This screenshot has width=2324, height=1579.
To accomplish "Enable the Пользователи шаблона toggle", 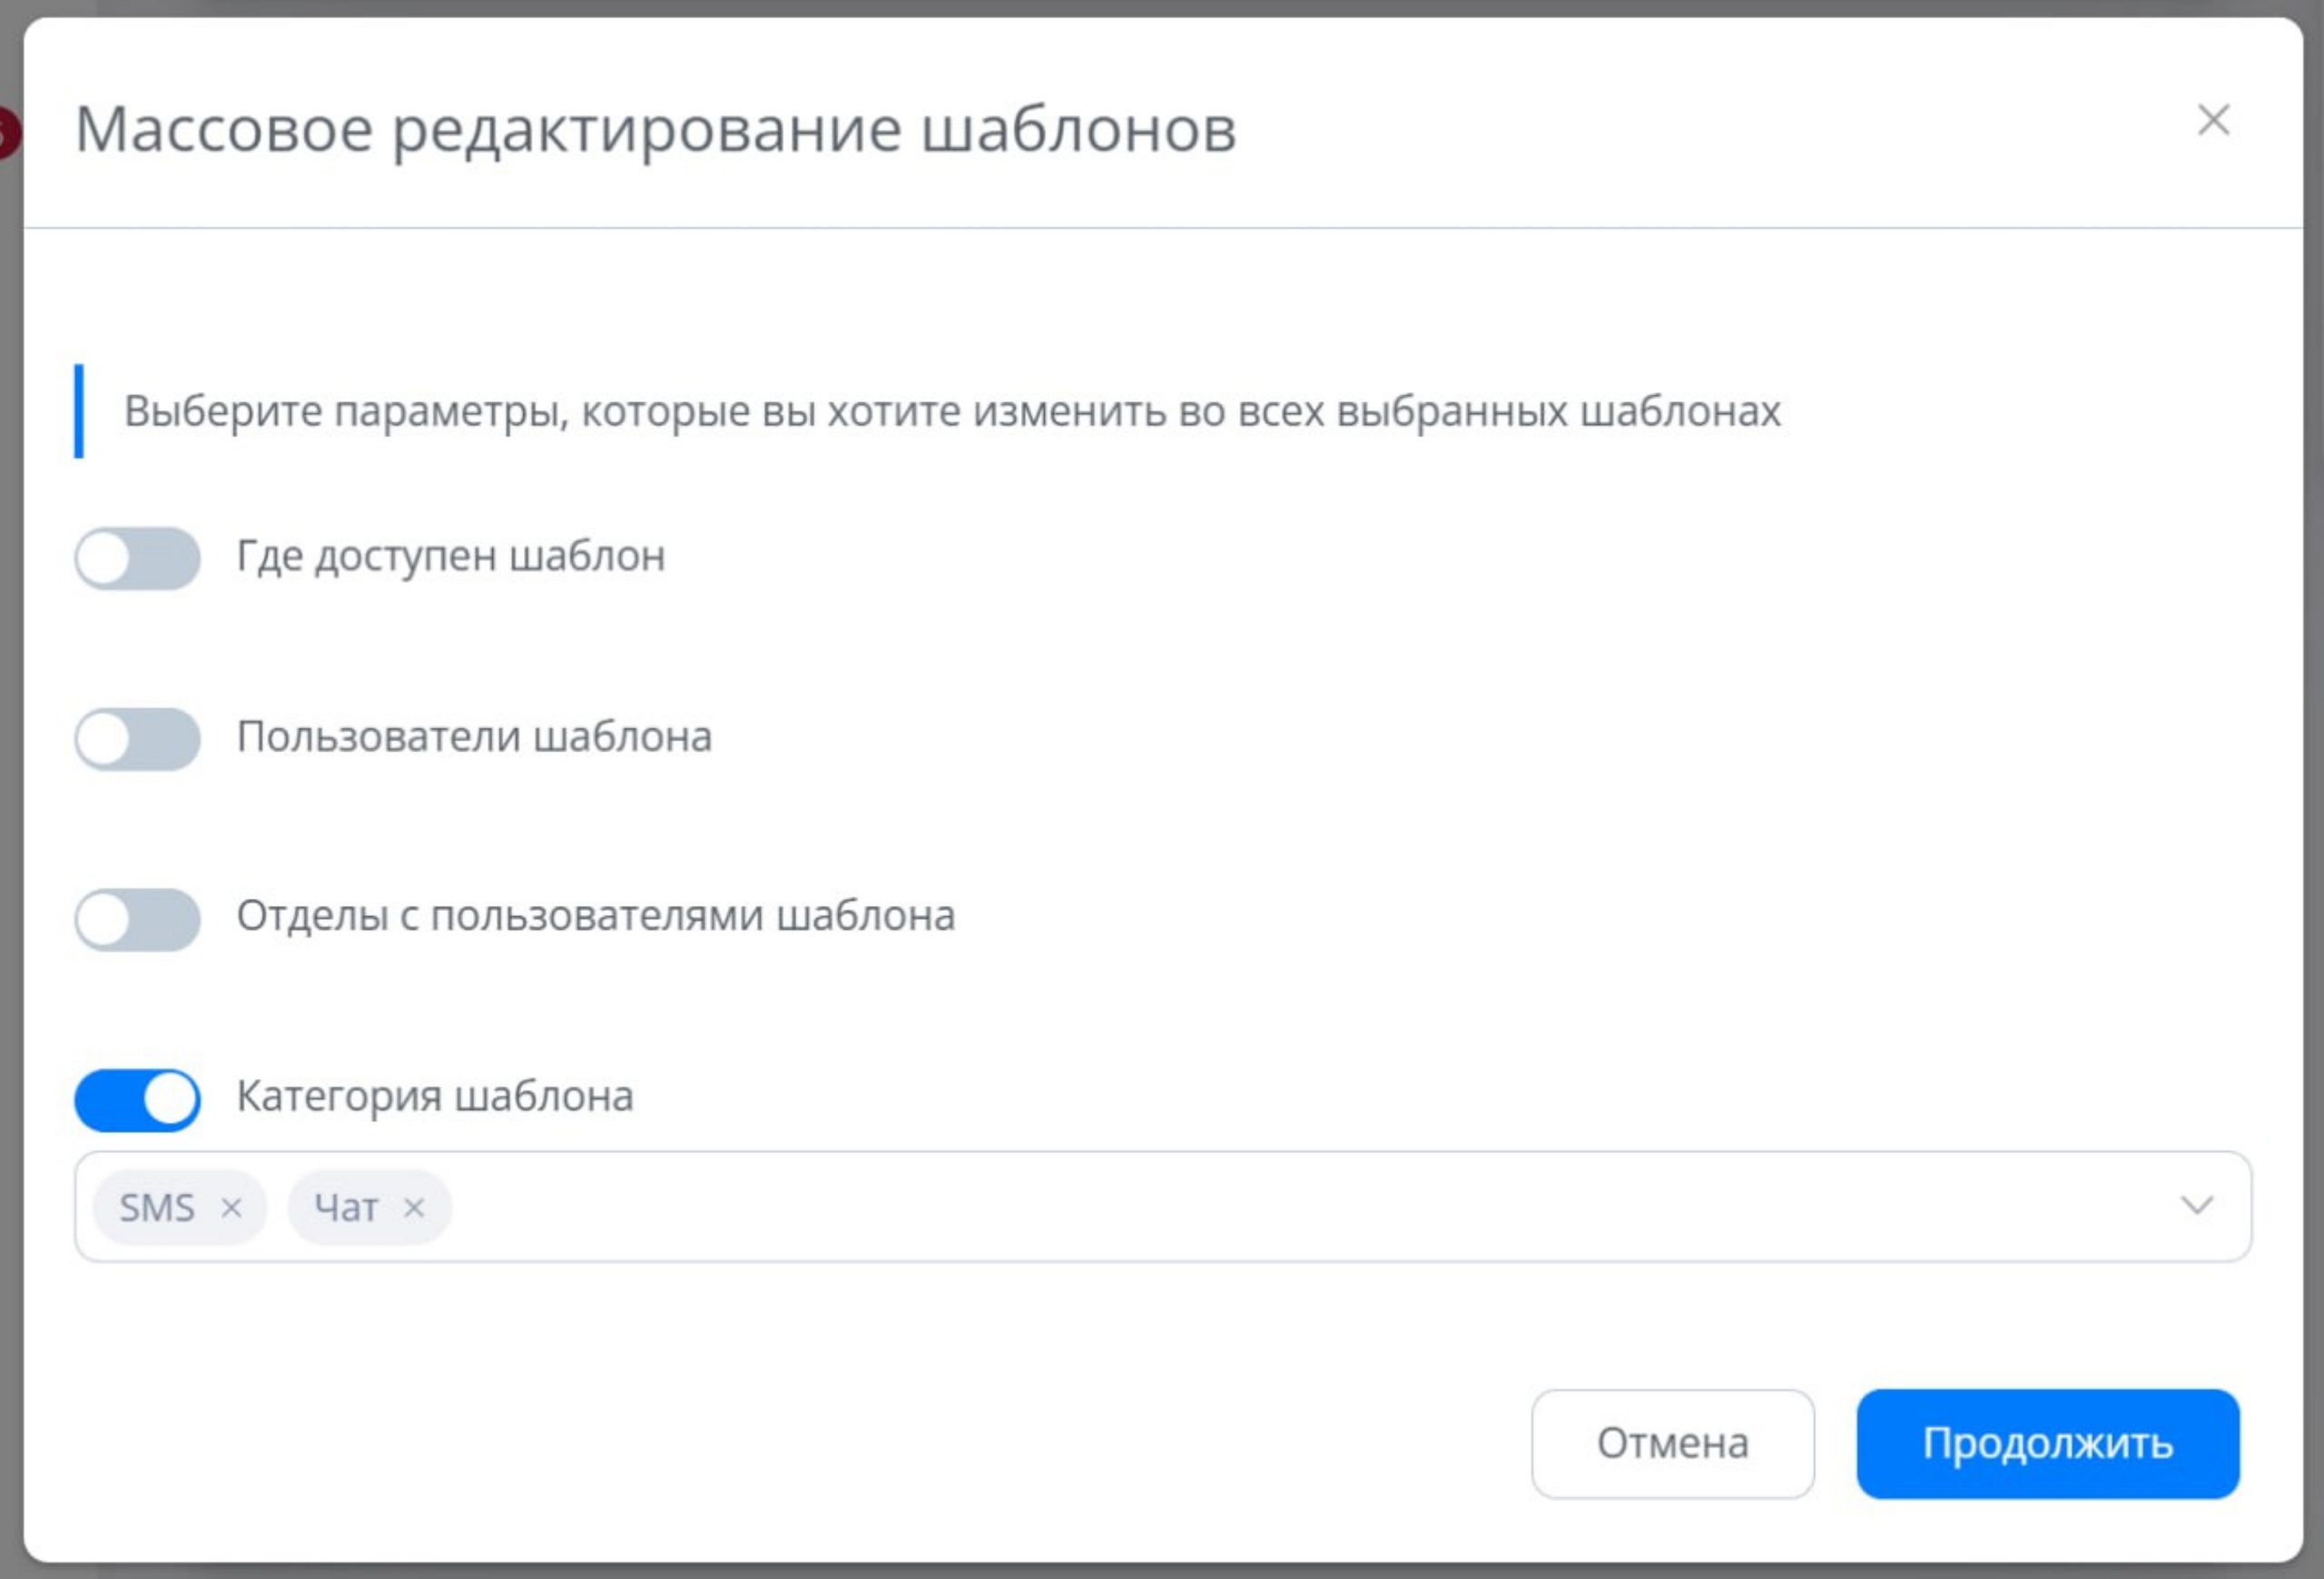I will [138, 739].
